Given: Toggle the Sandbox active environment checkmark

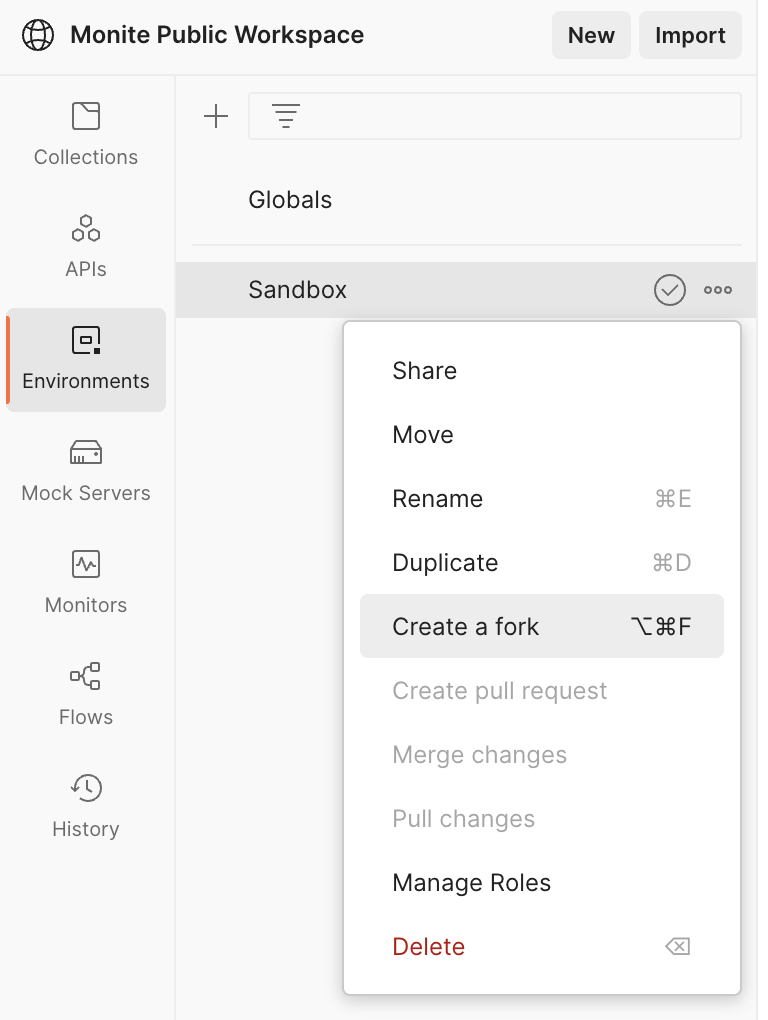Looking at the screenshot, I should tap(669, 290).
